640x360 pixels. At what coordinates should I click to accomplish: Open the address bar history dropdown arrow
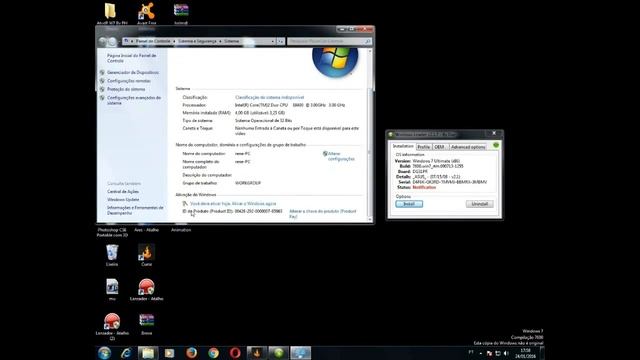point(273,41)
